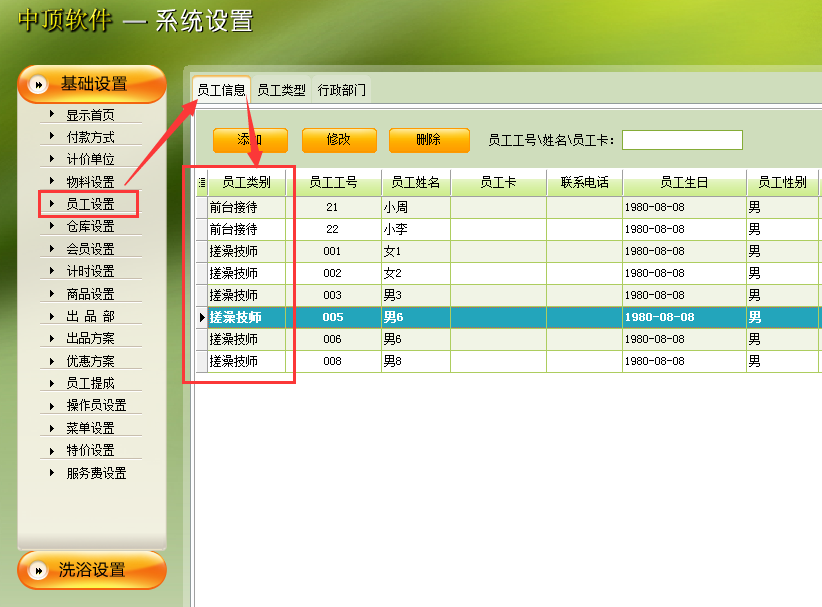Click employee number 22 cell
This screenshot has height=607, width=822.
(x=333, y=230)
